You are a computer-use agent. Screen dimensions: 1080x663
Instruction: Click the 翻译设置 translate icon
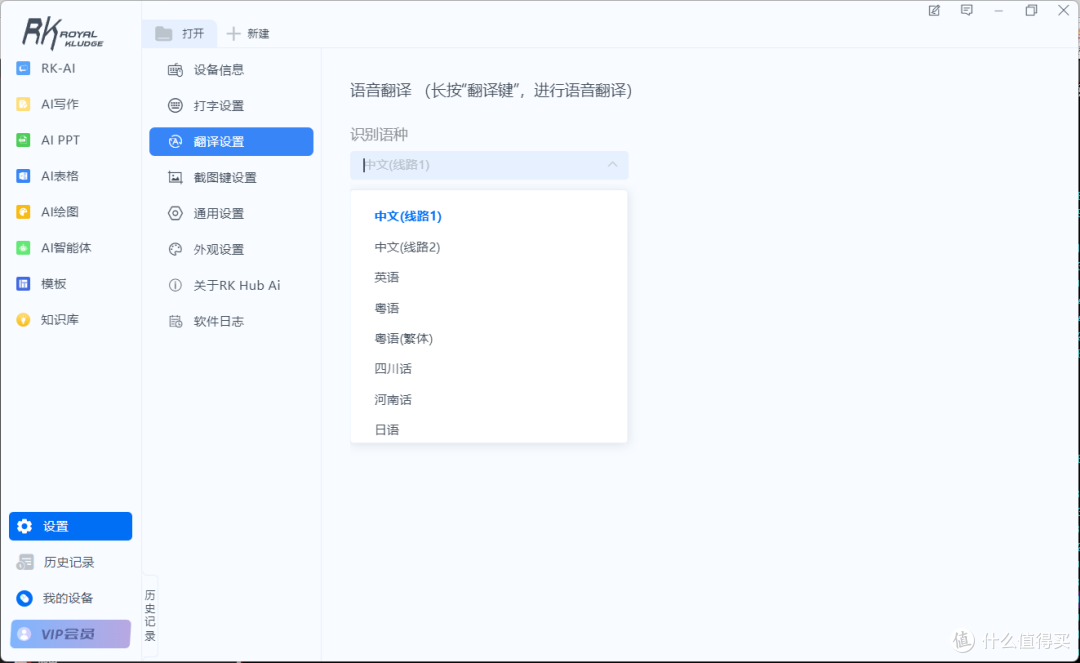176,141
